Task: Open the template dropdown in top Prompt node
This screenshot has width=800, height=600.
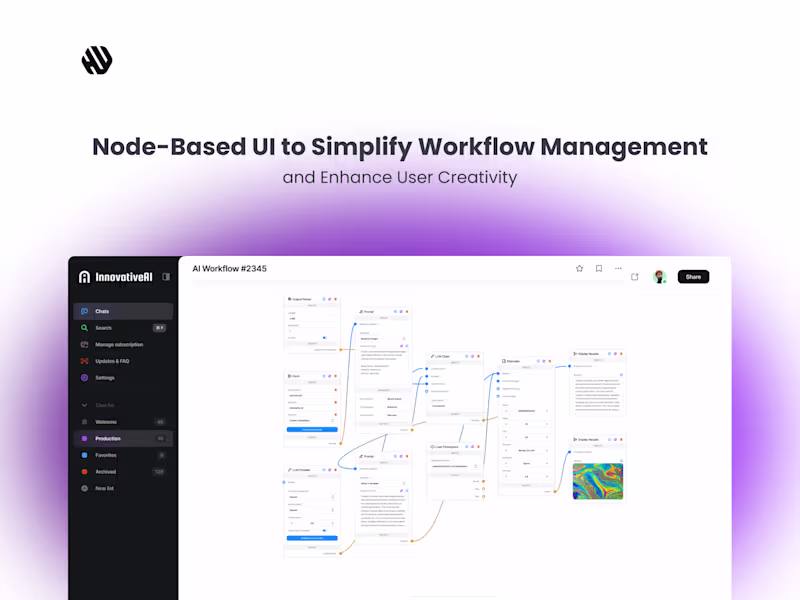Action: point(383,339)
